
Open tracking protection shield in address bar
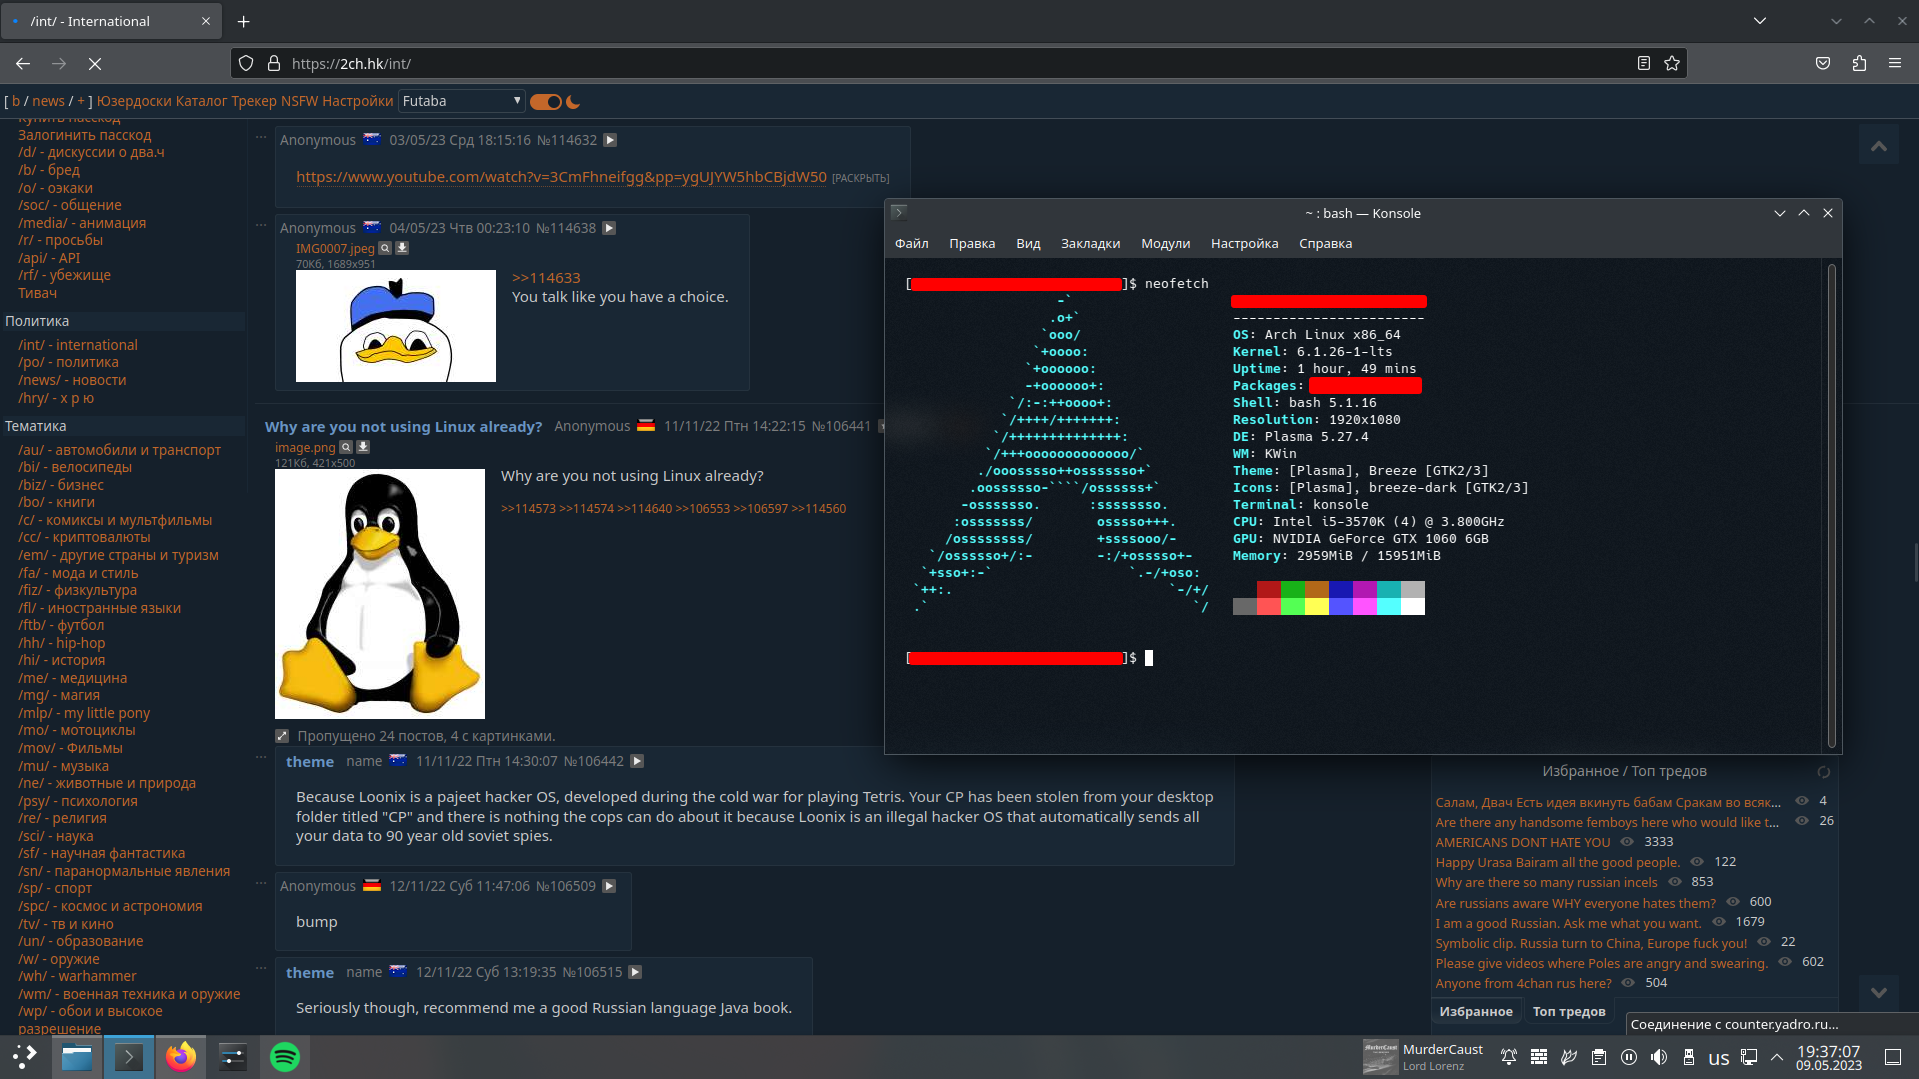(x=246, y=63)
